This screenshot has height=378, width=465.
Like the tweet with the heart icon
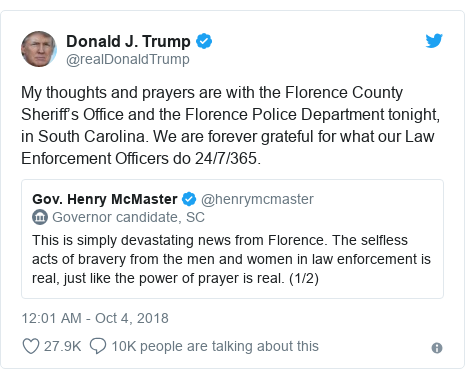(31, 346)
